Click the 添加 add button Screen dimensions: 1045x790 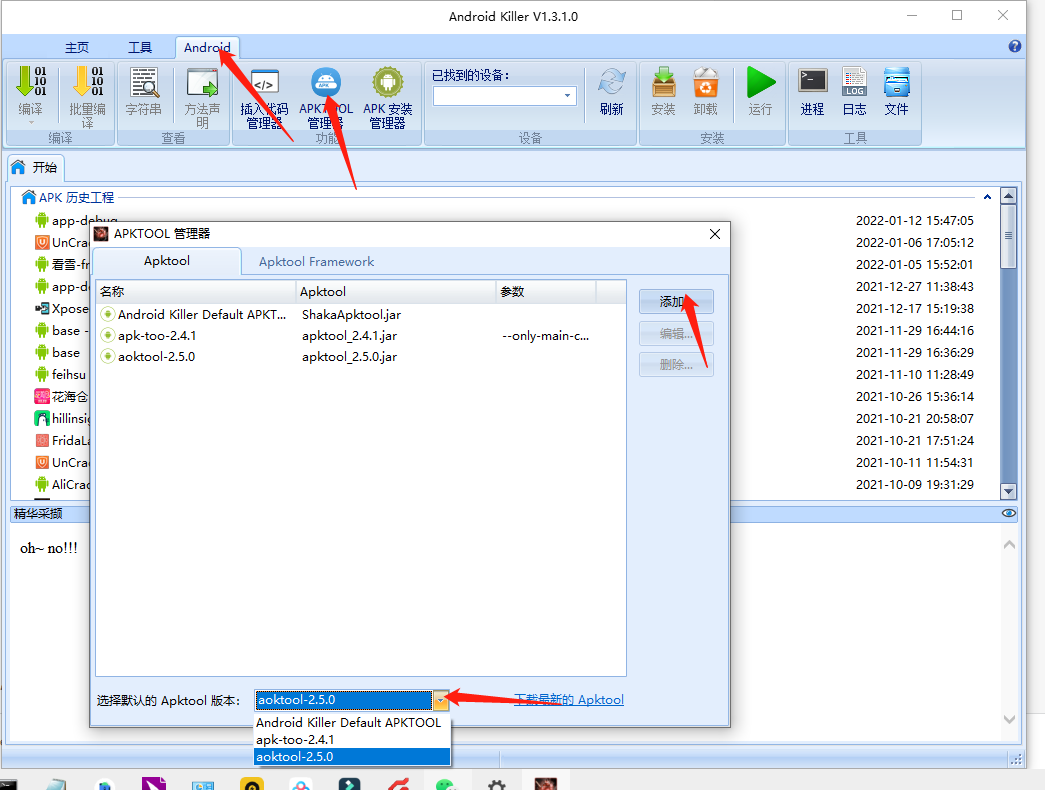point(676,302)
